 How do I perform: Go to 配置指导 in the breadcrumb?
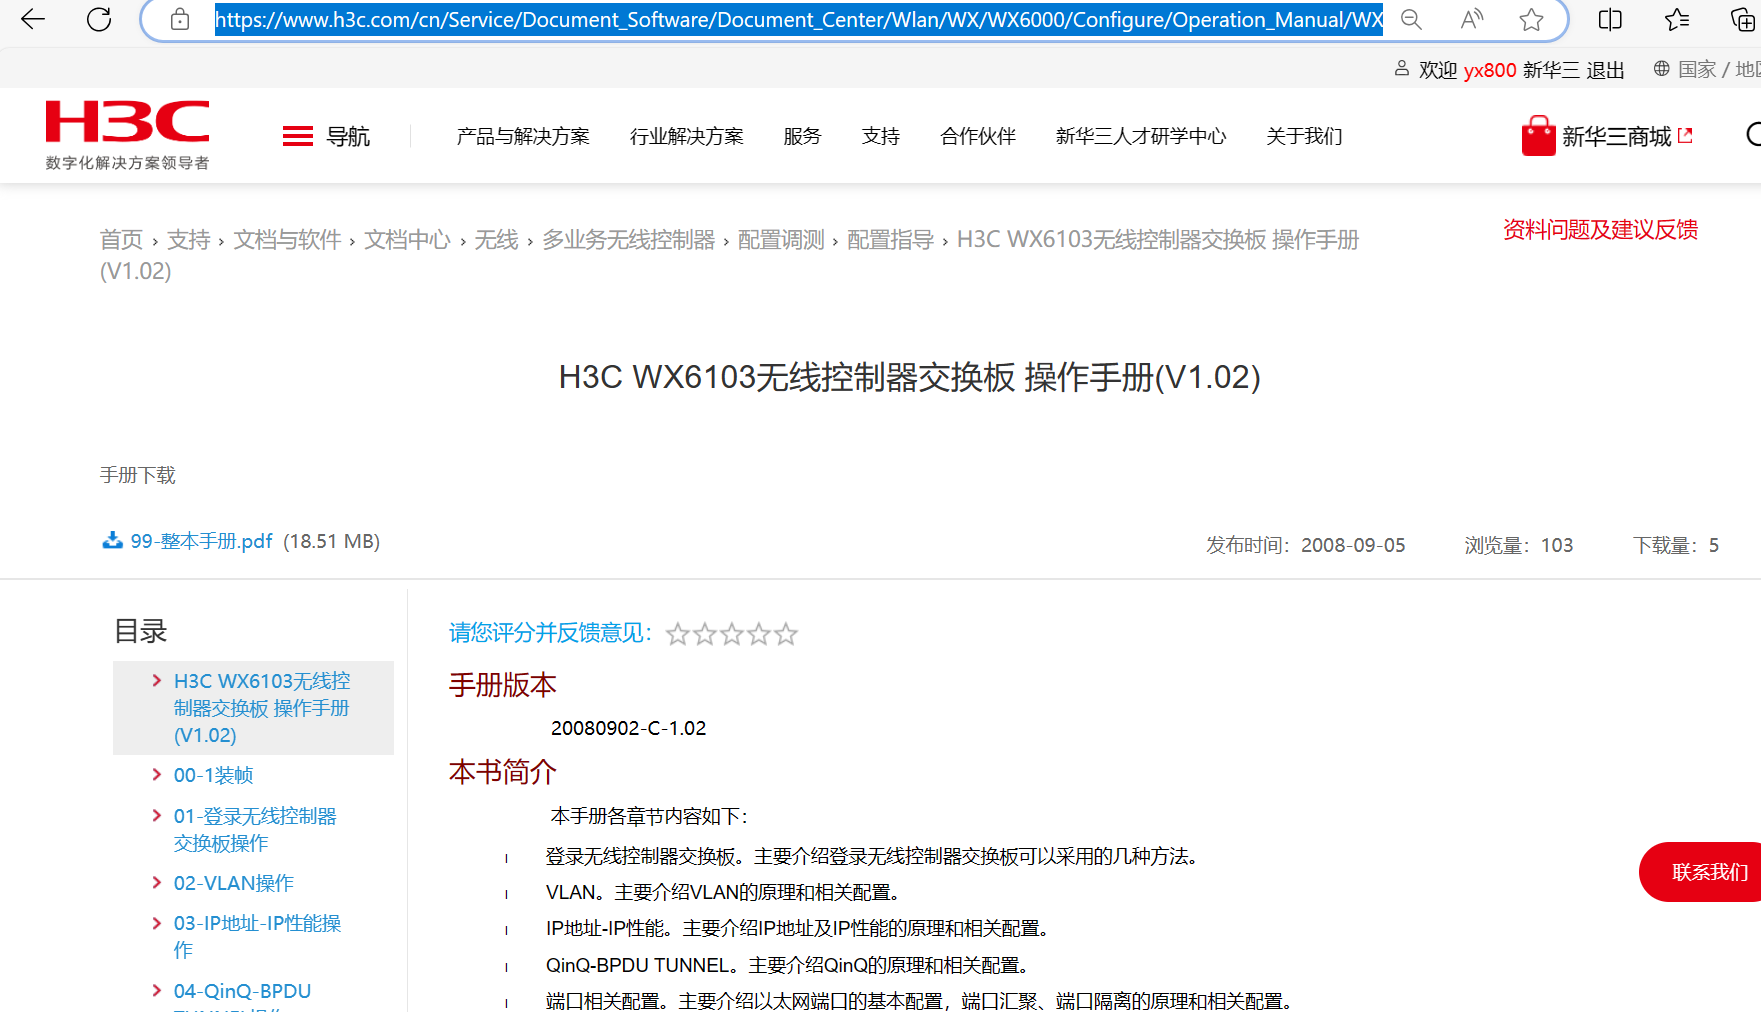890,240
